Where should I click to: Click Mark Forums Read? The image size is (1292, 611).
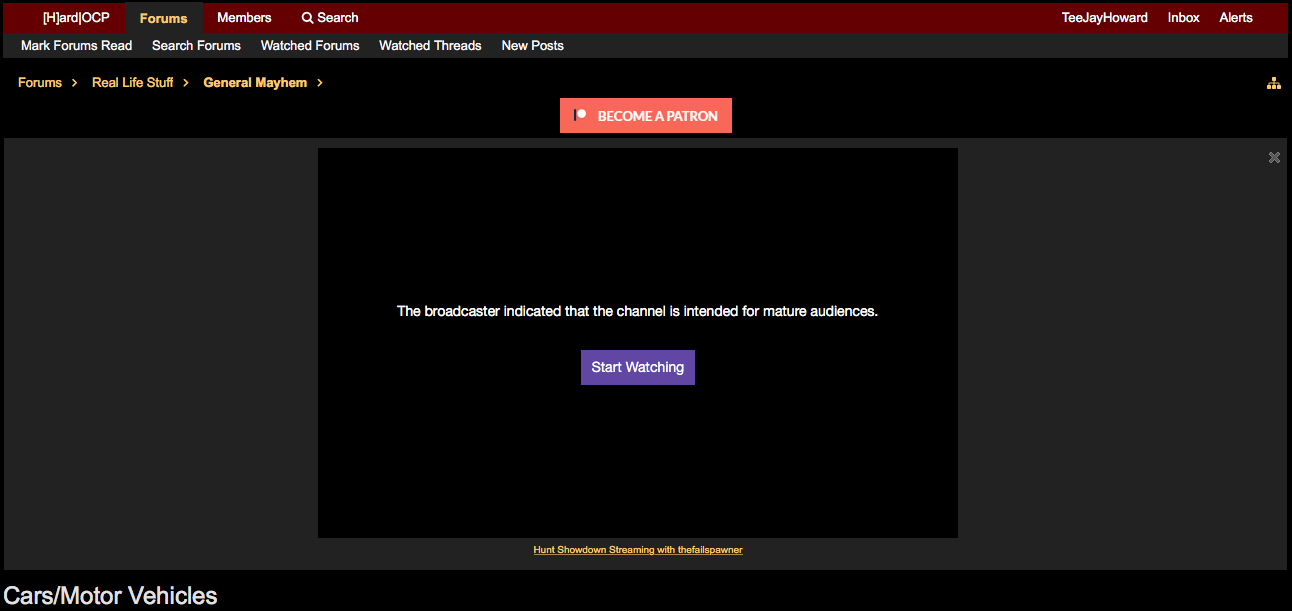pos(76,46)
